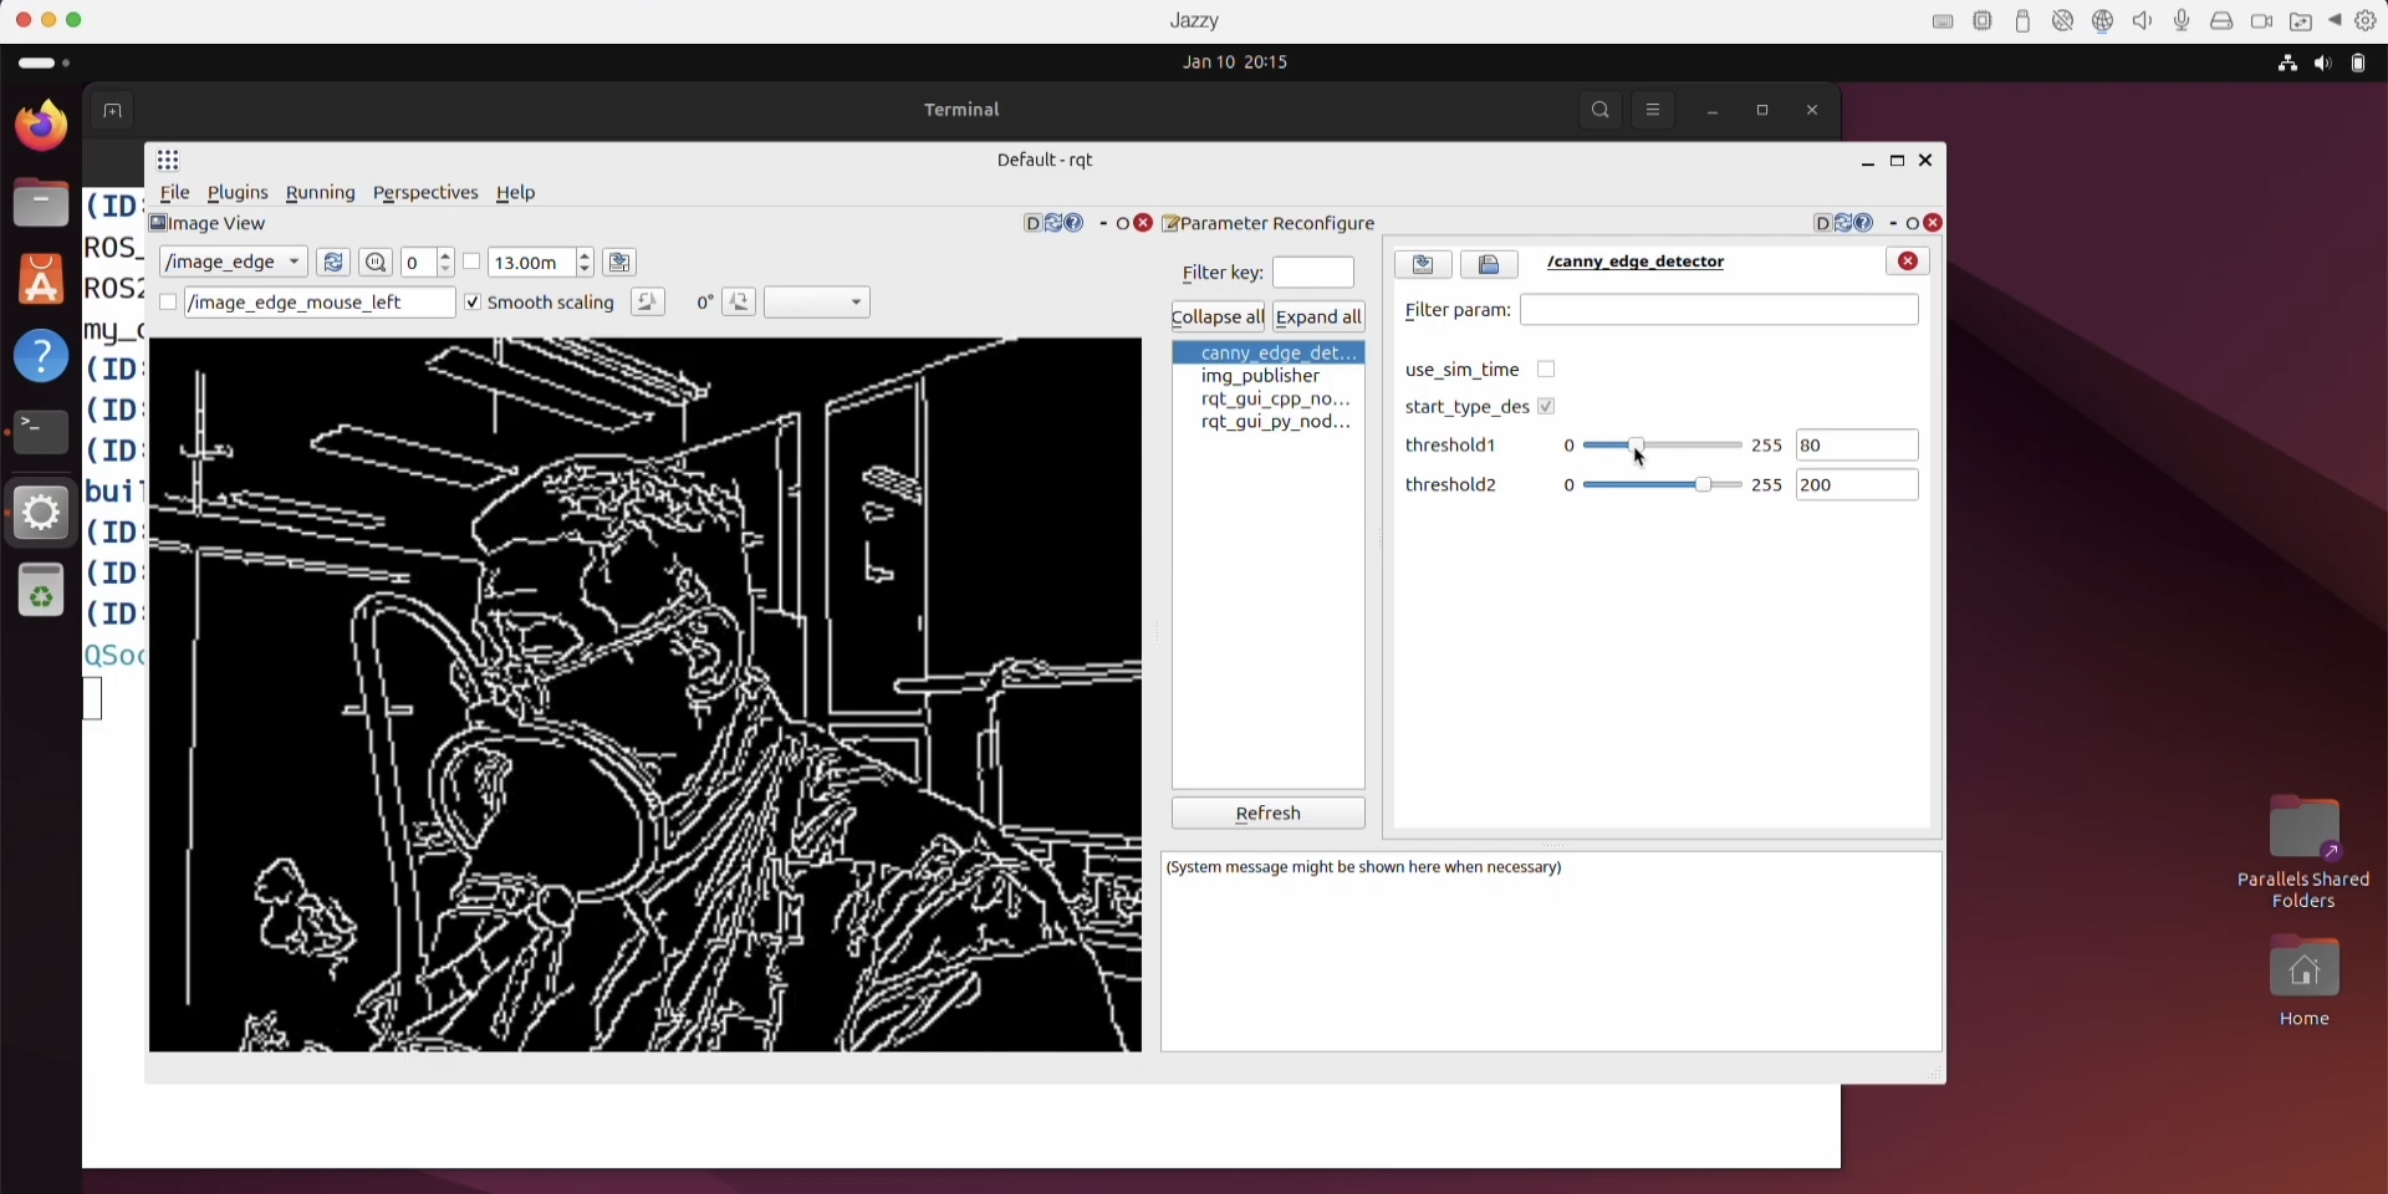
Task: Disable Smooth scaling checkbox
Action: (x=473, y=302)
